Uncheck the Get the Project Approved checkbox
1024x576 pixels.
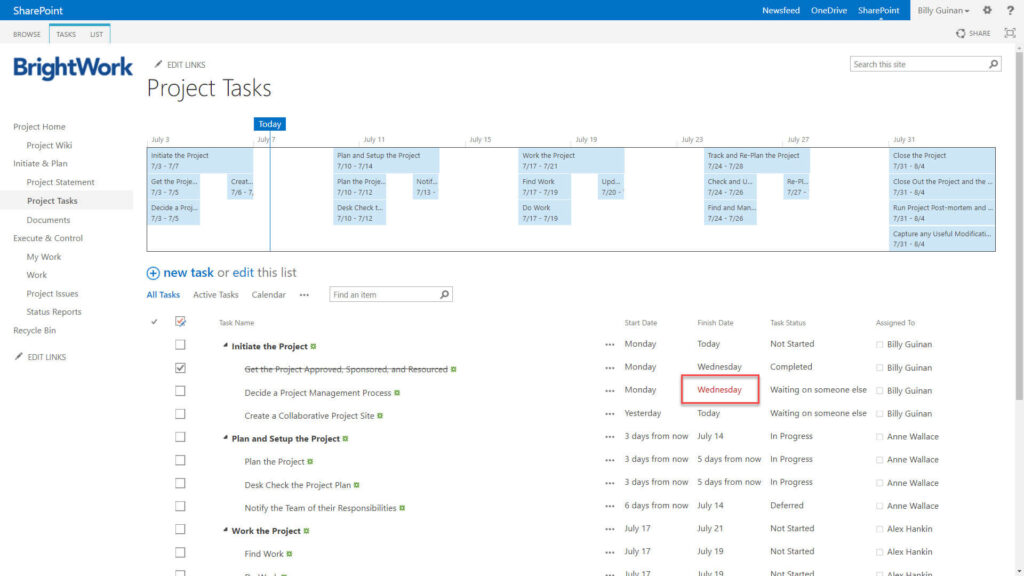point(180,368)
